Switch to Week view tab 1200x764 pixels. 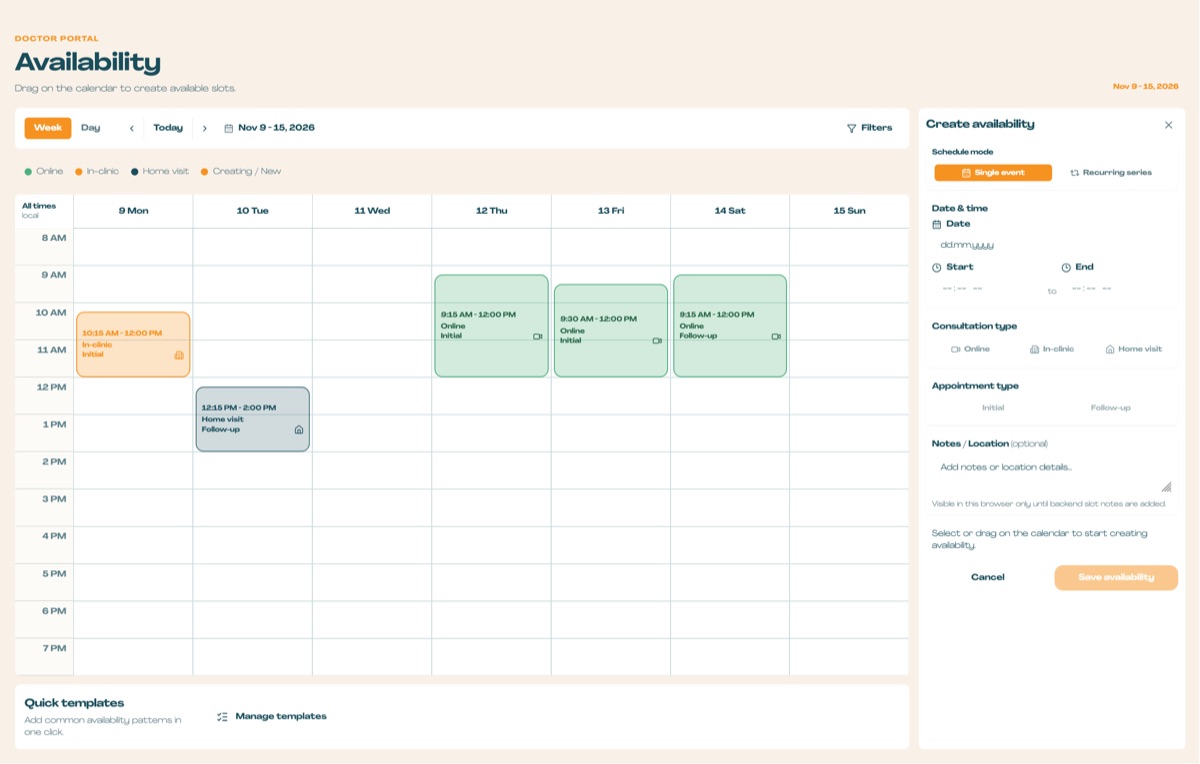[48, 128]
